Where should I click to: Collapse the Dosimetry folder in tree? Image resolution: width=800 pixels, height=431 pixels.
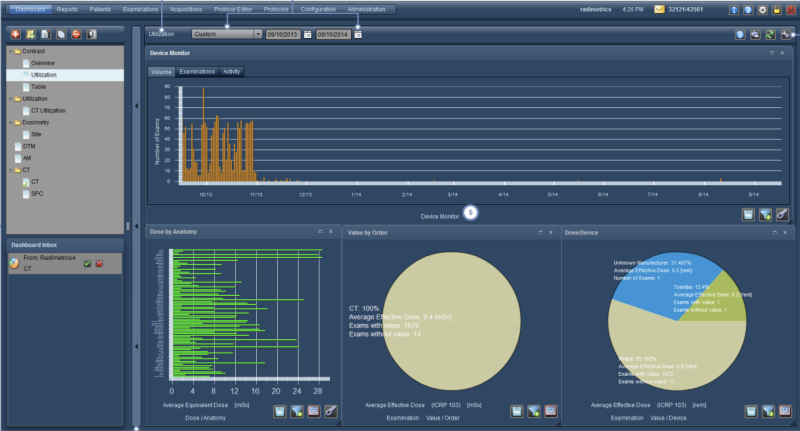[11, 121]
